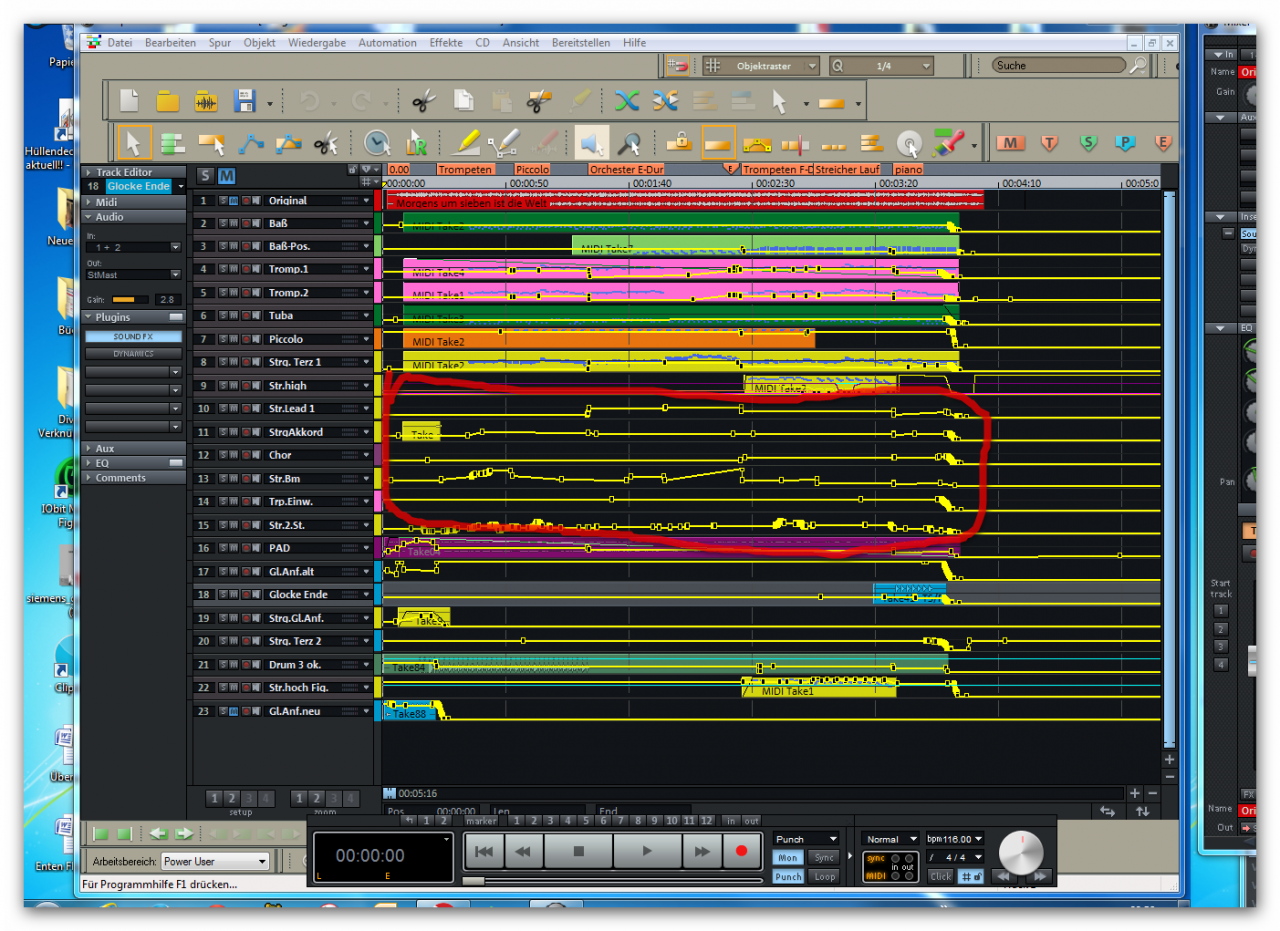
Task: Click the transport Stop button
Action: coord(578,851)
